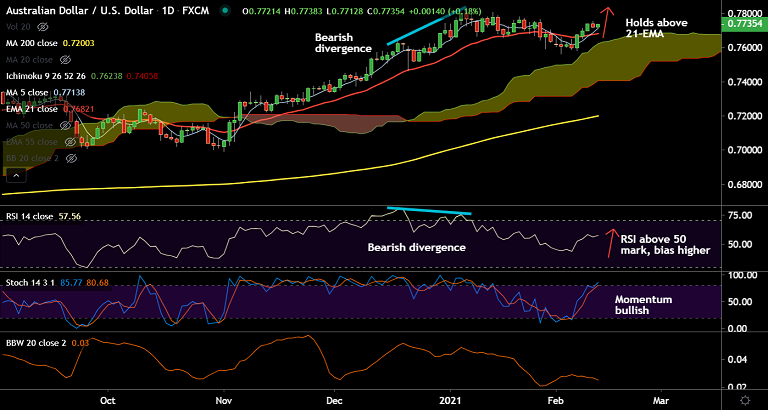Image resolution: width=768 pixels, height=410 pixels.
Task: Click 50.00 on the RSI scale
Action: (x=739, y=244)
